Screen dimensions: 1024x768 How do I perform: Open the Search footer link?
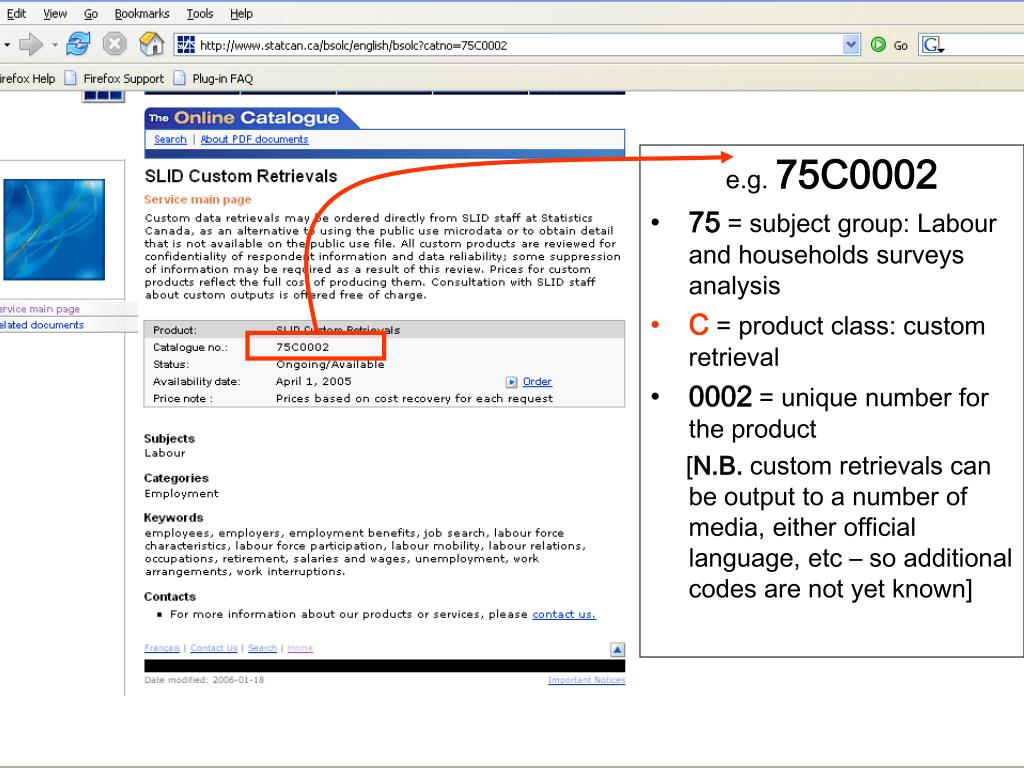pos(263,648)
